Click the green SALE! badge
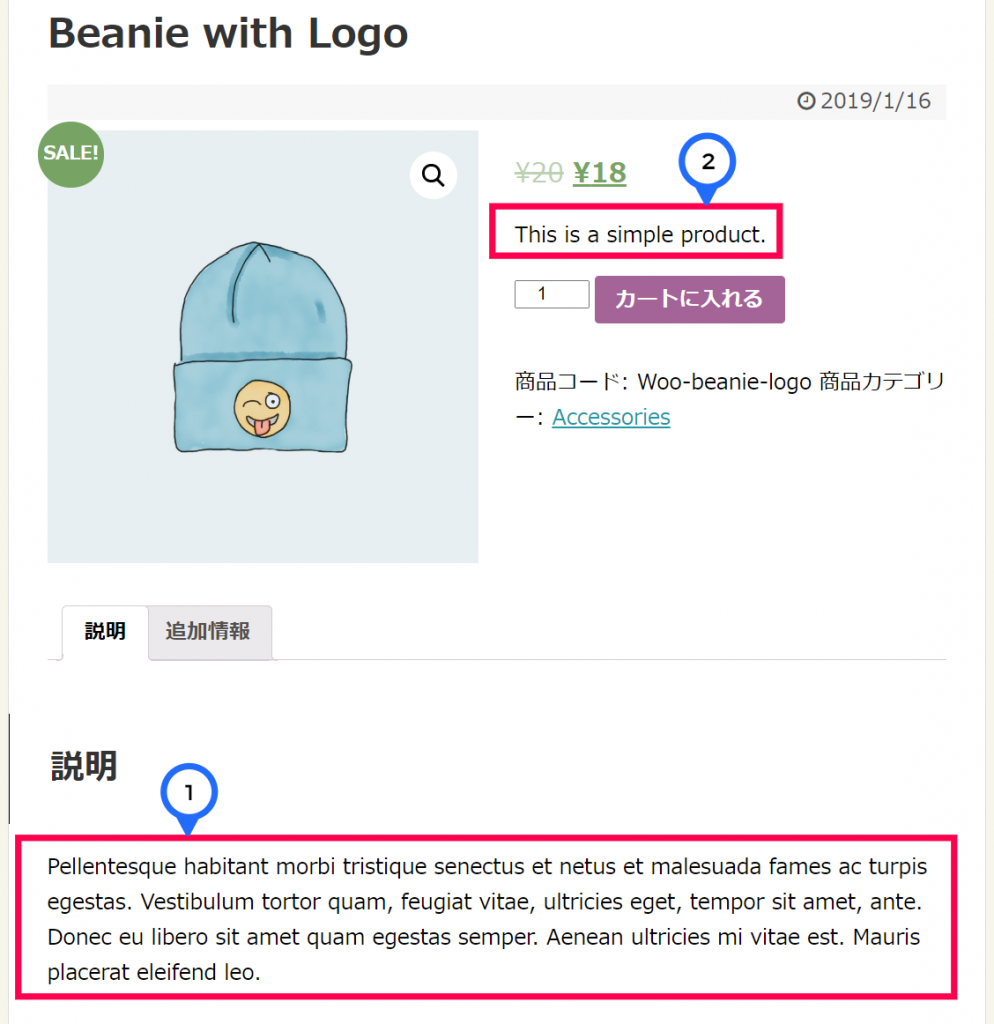The width and height of the screenshot is (994, 1024). (x=71, y=155)
